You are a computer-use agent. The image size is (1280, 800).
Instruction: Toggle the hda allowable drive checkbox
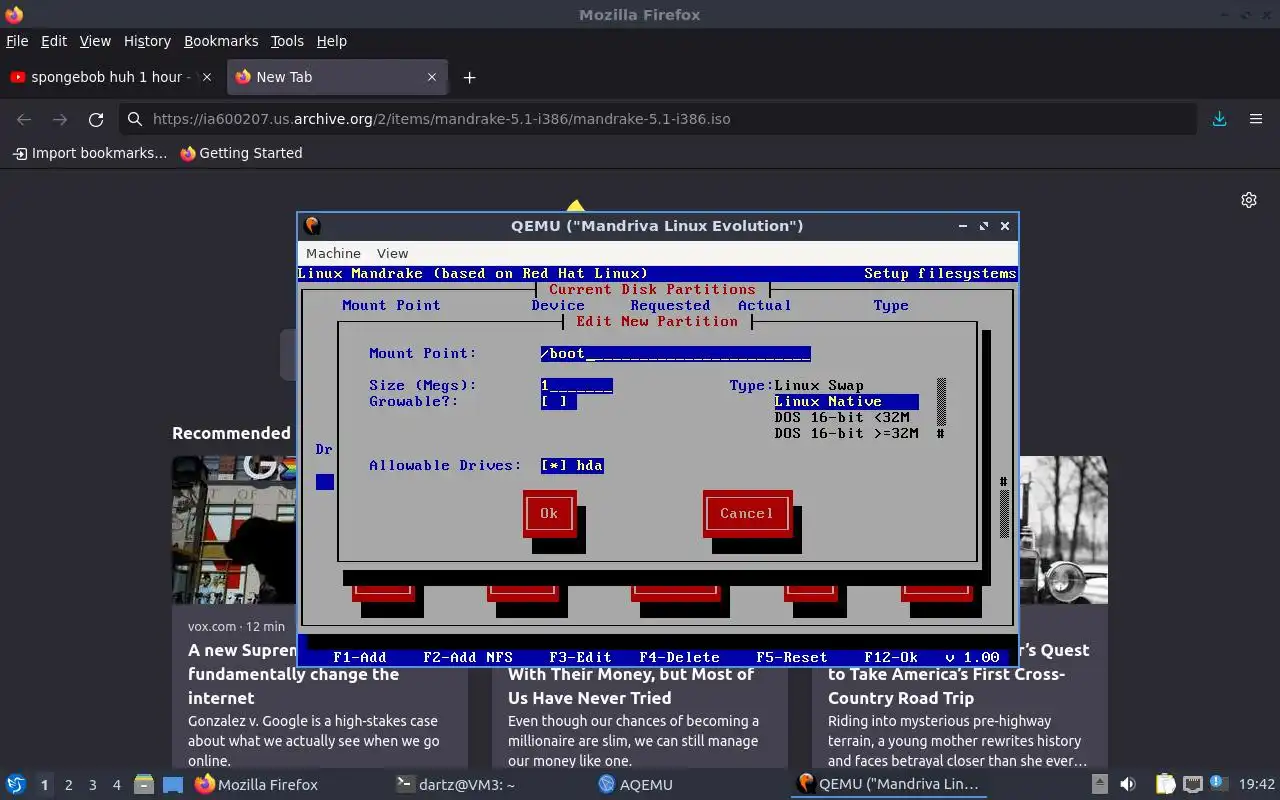572,465
